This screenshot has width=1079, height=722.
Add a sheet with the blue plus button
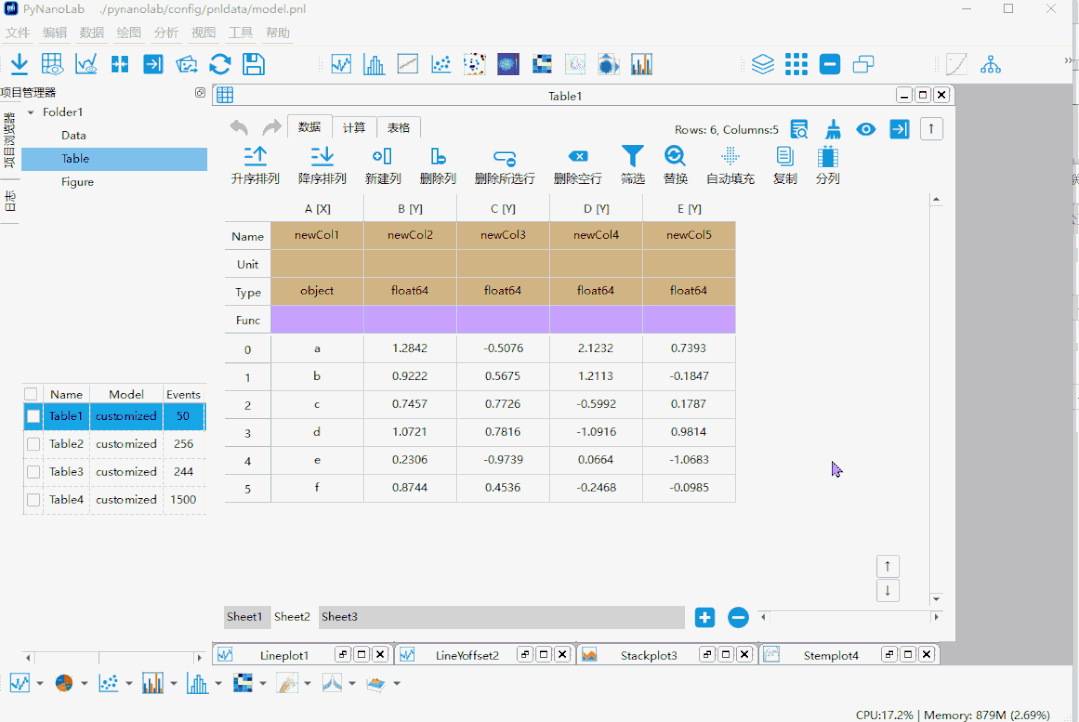[705, 617]
